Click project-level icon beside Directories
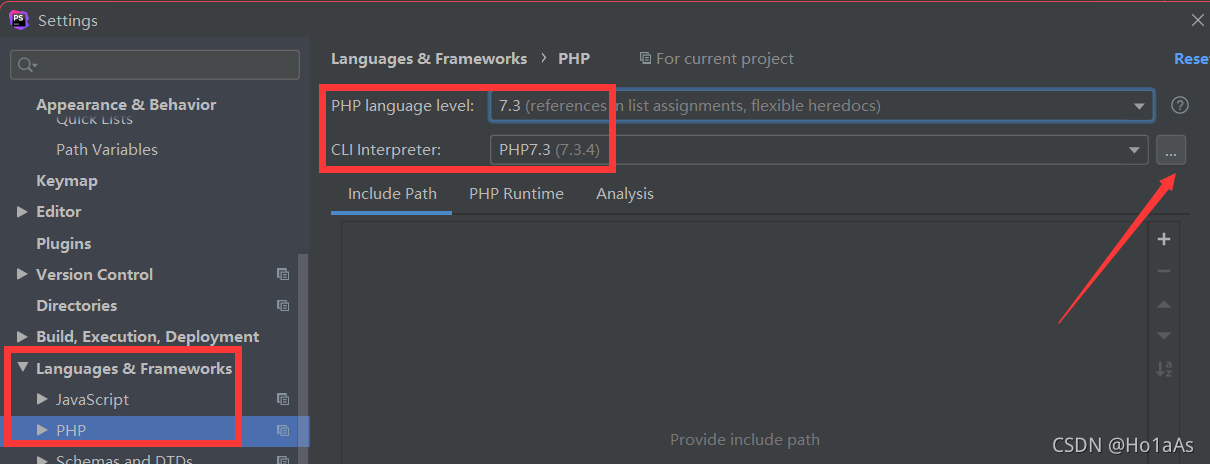The height and width of the screenshot is (464, 1210). point(283,305)
